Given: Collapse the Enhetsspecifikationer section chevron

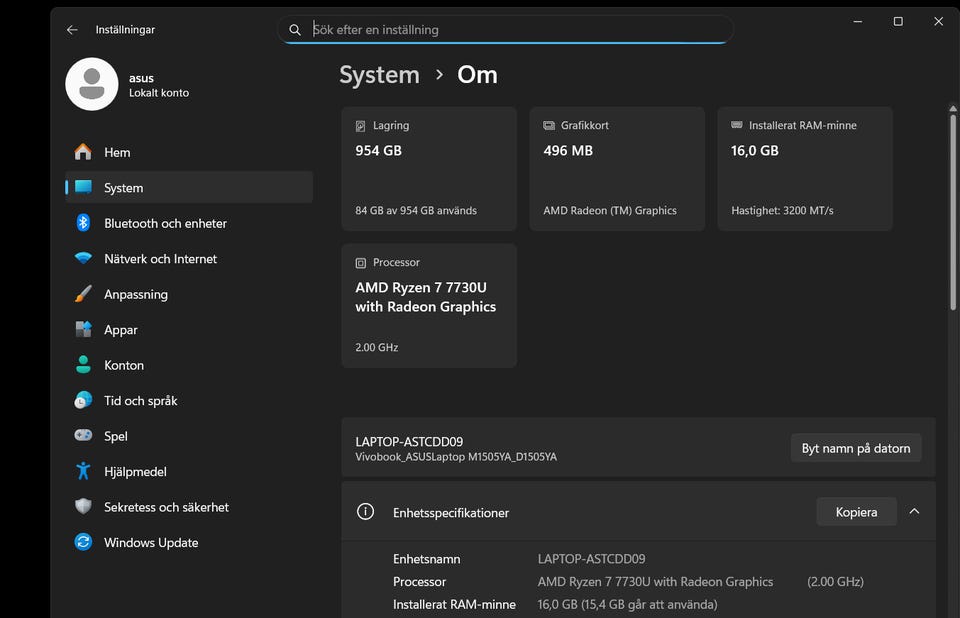Looking at the screenshot, I should click(x=914, y=512).
